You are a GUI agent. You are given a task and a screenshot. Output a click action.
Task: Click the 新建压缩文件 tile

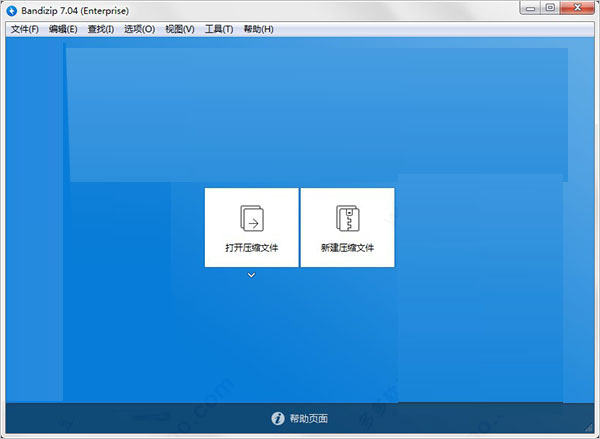pos(347,227)
